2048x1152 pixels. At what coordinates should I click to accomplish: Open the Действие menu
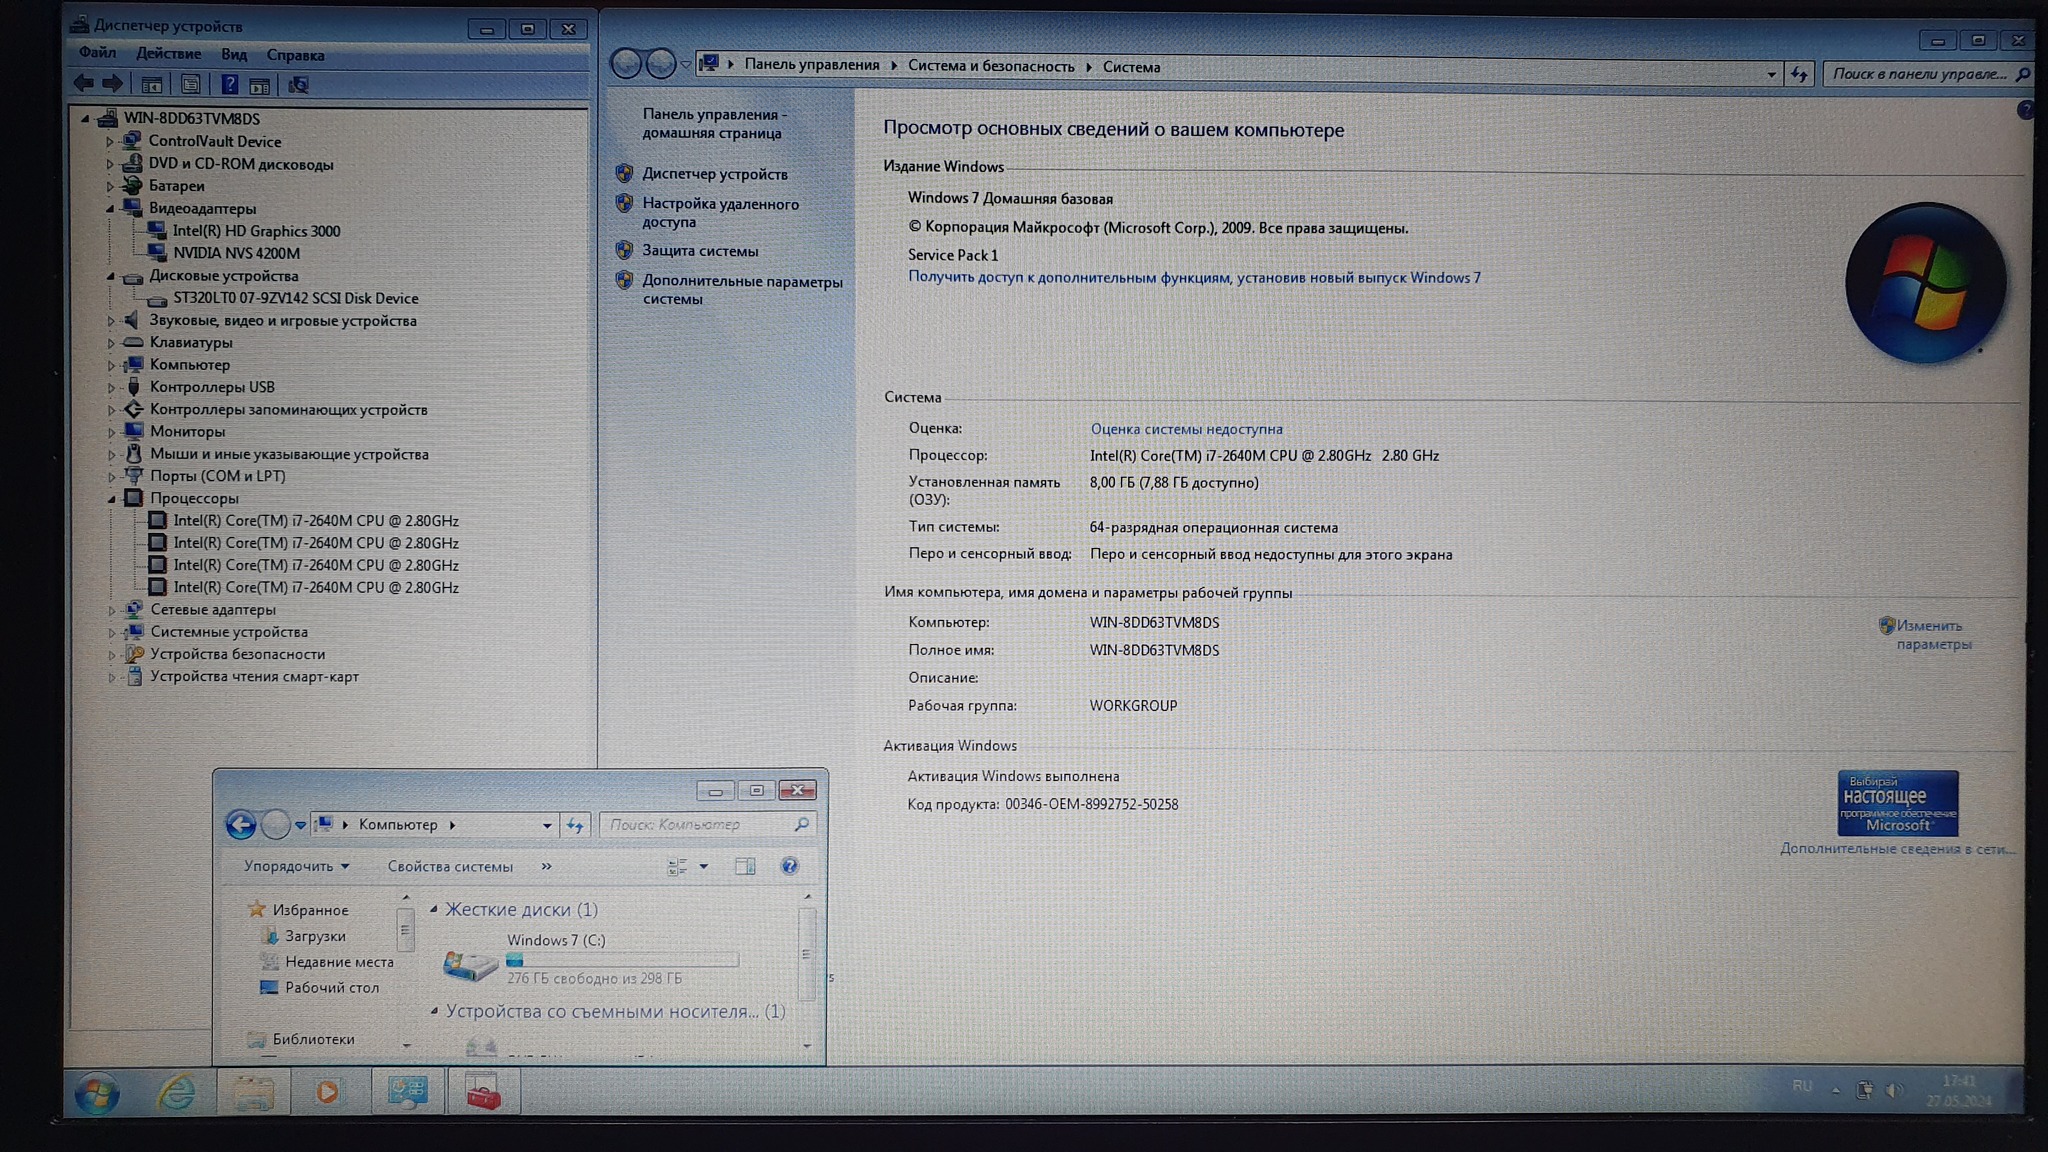pyautogui.click(x=168, y=54)
